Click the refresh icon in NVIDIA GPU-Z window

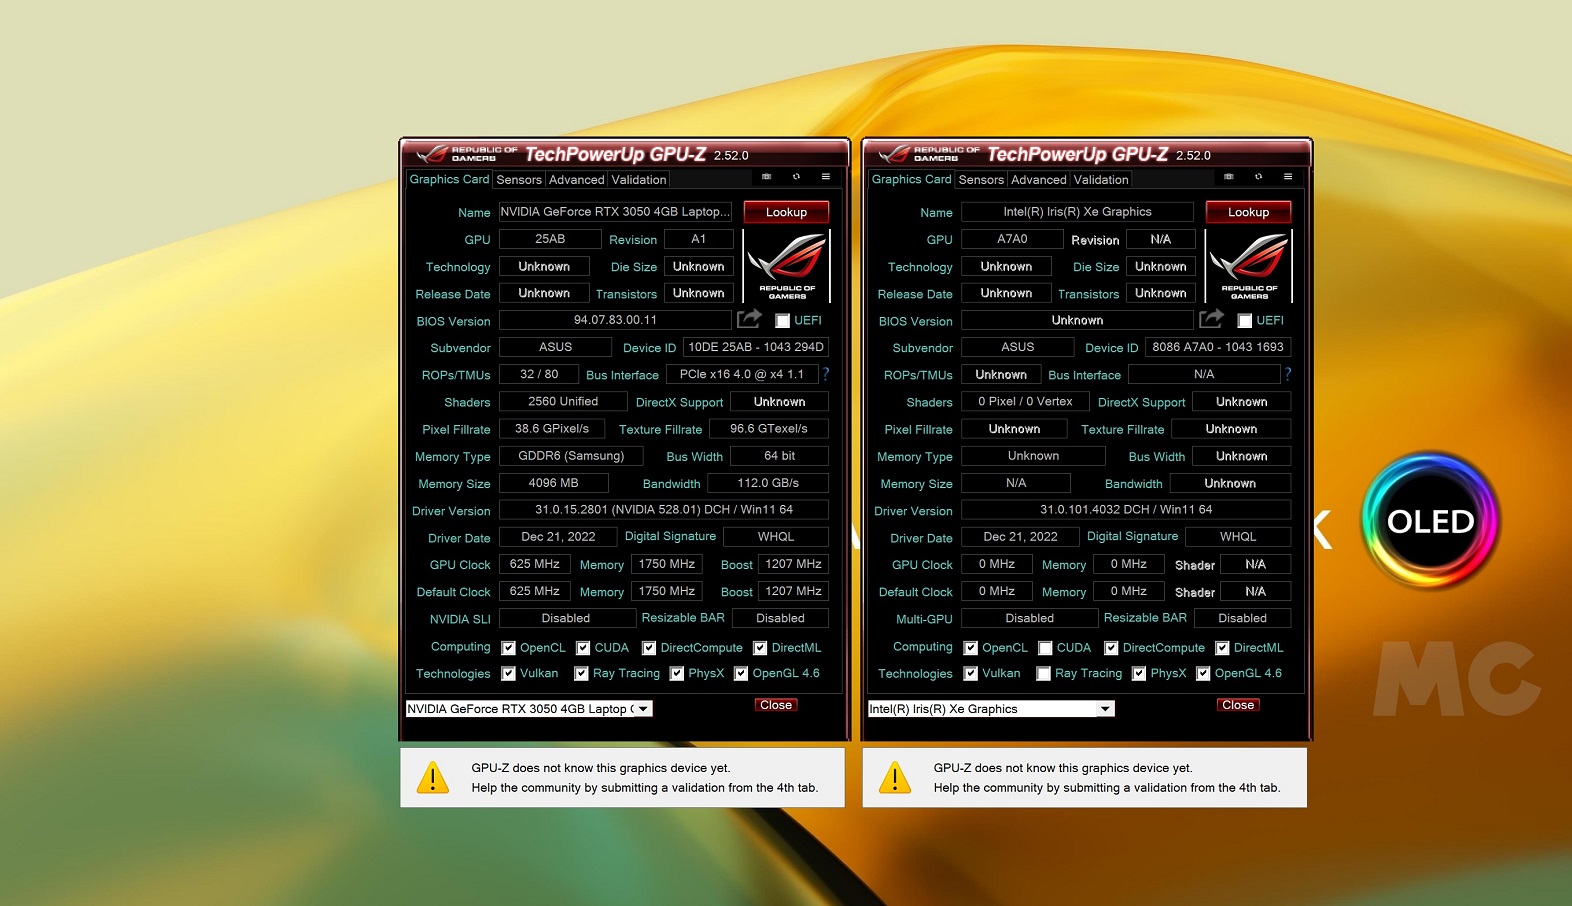click(x=796, y=177)
